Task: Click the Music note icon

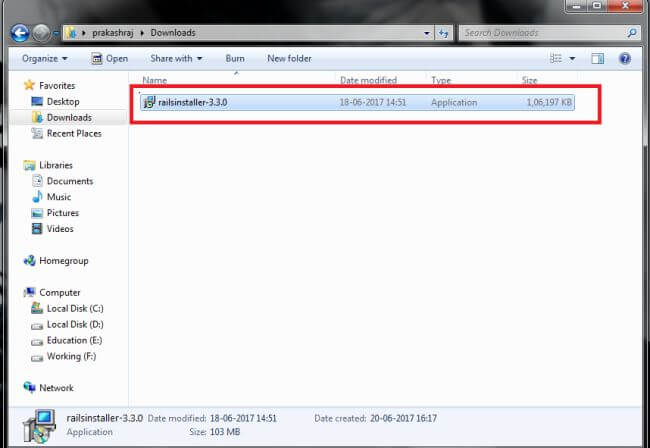Action: [x=37, y=196]
